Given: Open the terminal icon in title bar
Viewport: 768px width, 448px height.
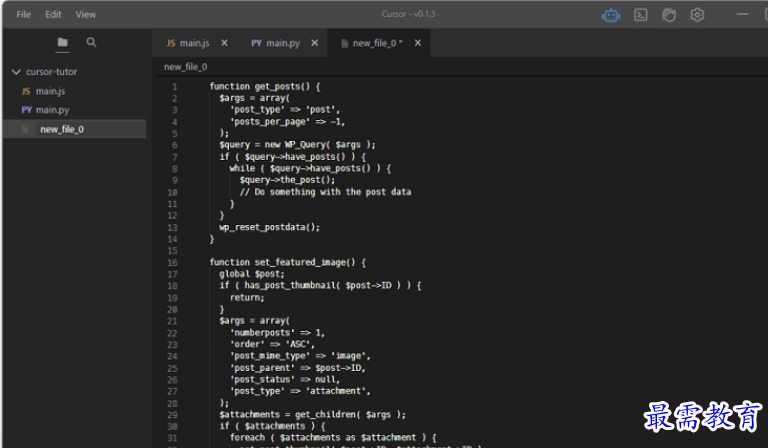Looking at the screenshot, I should (640, 15).
